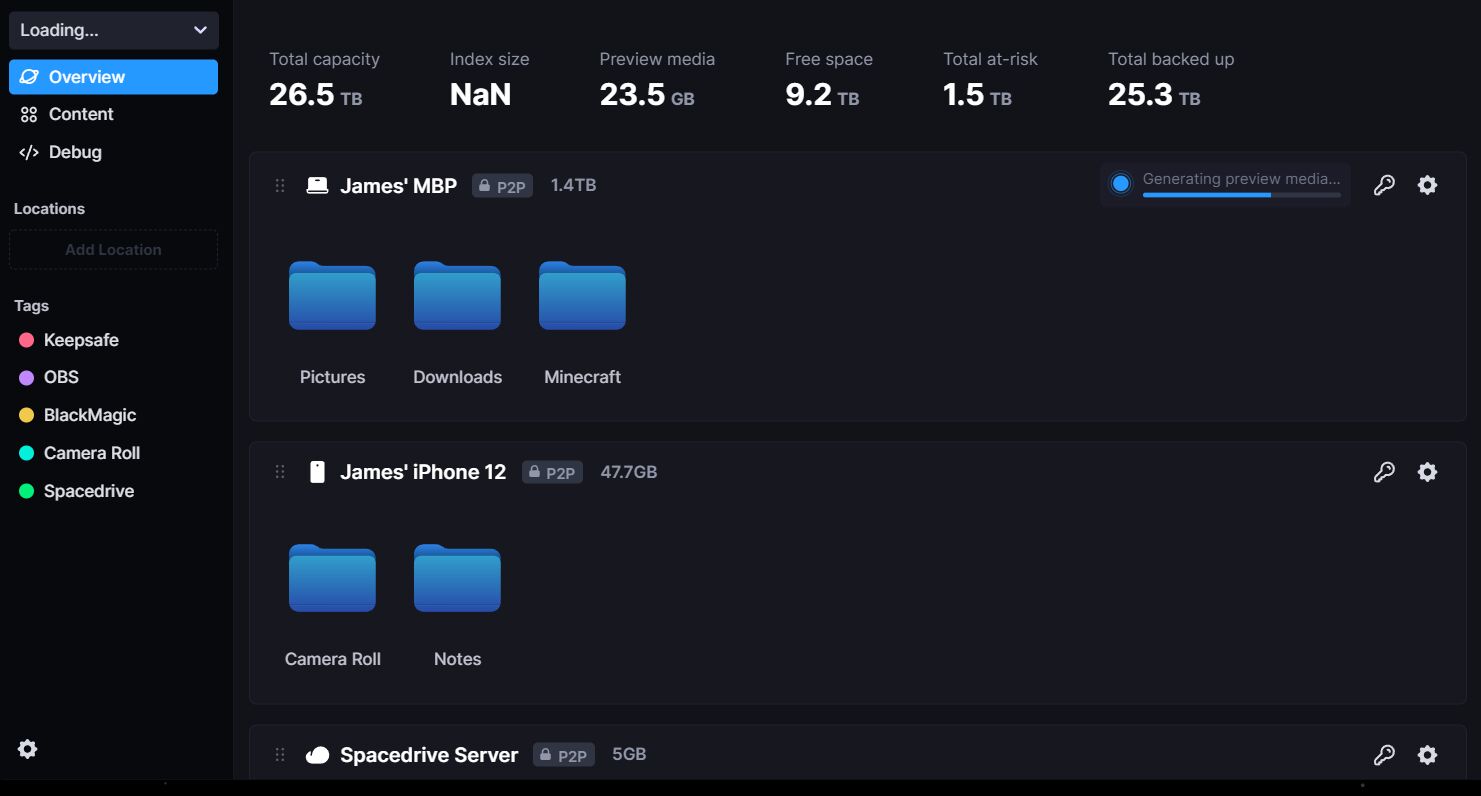The width and height of the screenshot is (1481, 796).
Task: Open the Loading... library dropdown
Action: tap(113, 30)
